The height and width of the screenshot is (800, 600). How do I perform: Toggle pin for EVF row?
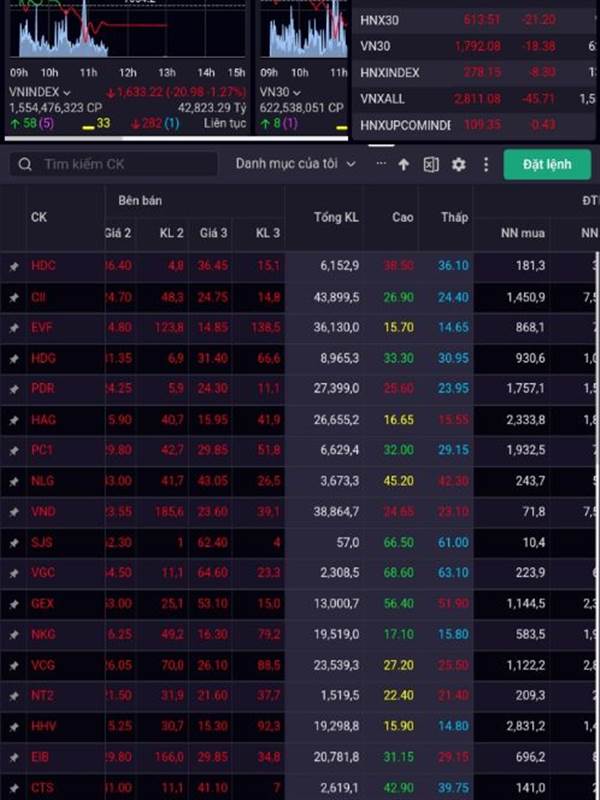(x=14, y=328)
